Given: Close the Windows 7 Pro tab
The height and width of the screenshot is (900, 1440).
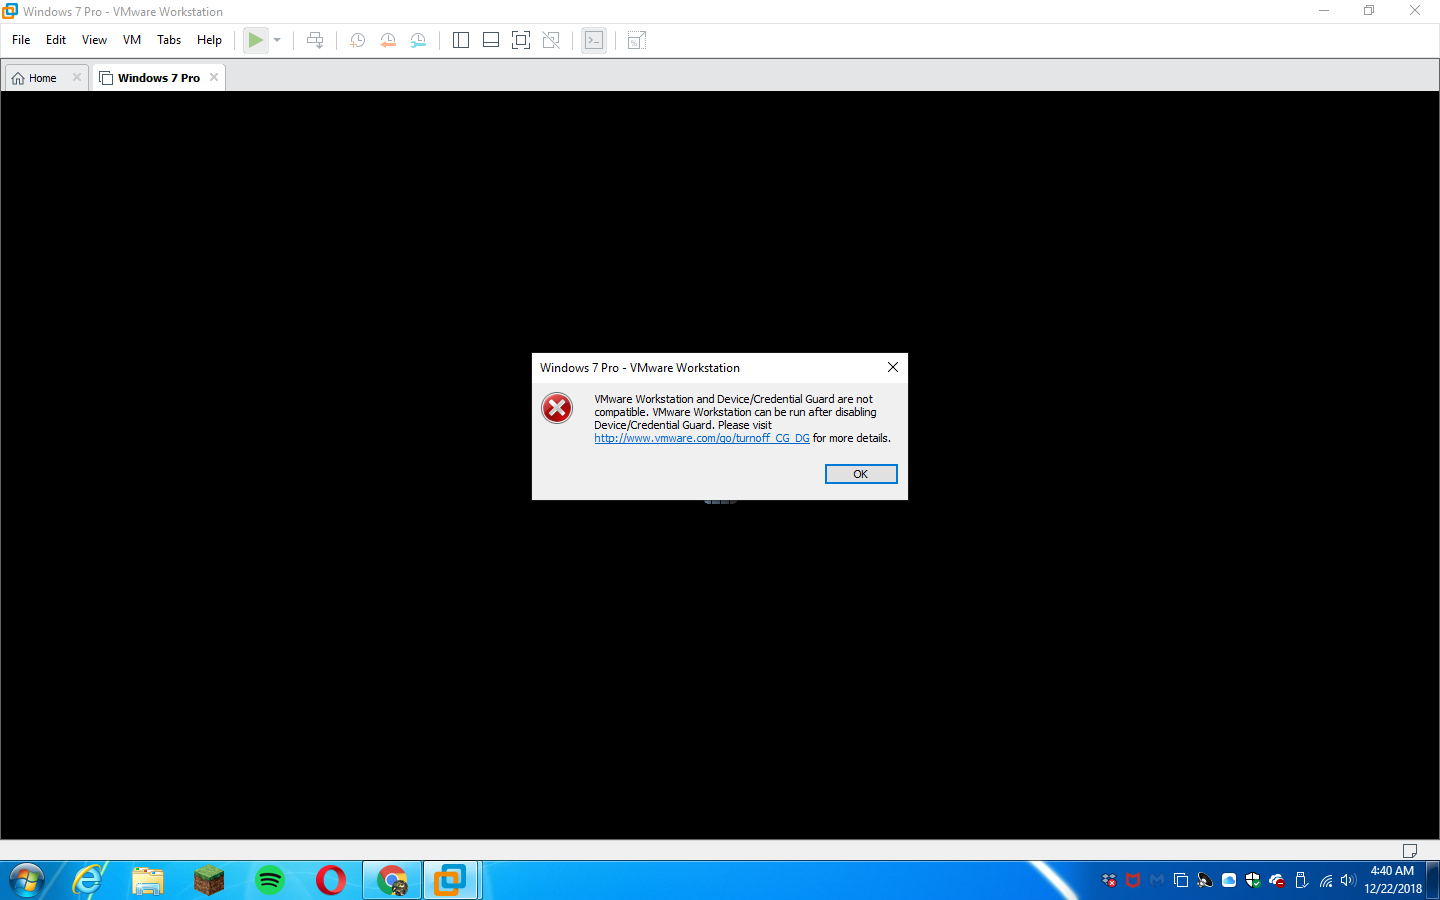Looking at the screenshot, I should [x=214, y=77].
